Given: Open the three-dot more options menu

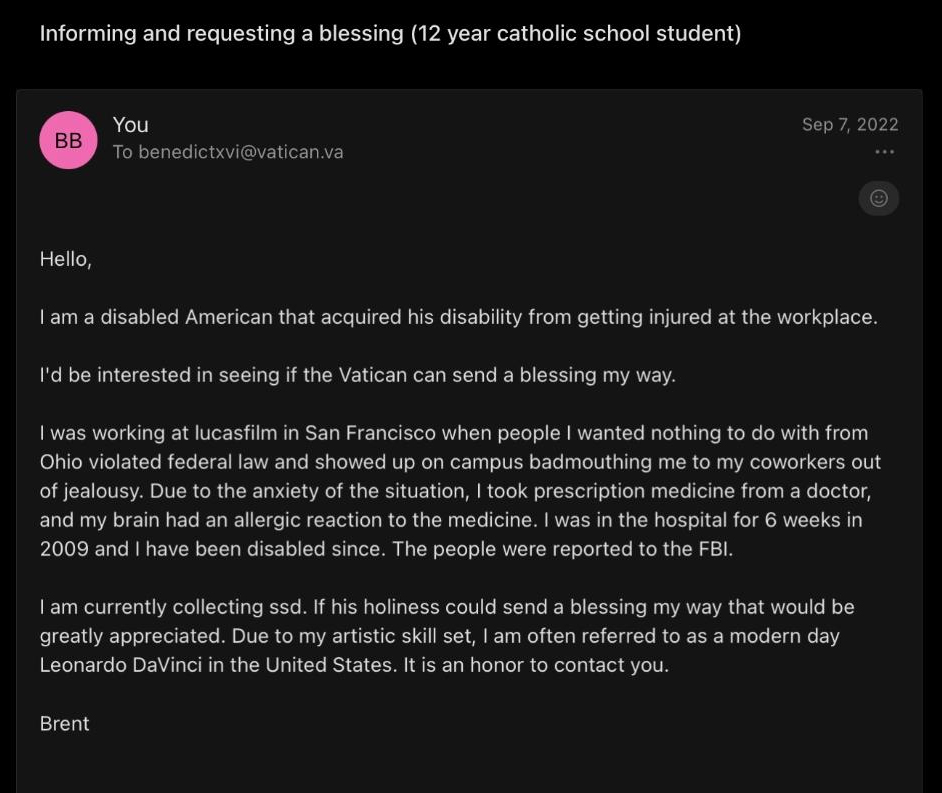Looking at the screenshot, I should coord(884,152).
